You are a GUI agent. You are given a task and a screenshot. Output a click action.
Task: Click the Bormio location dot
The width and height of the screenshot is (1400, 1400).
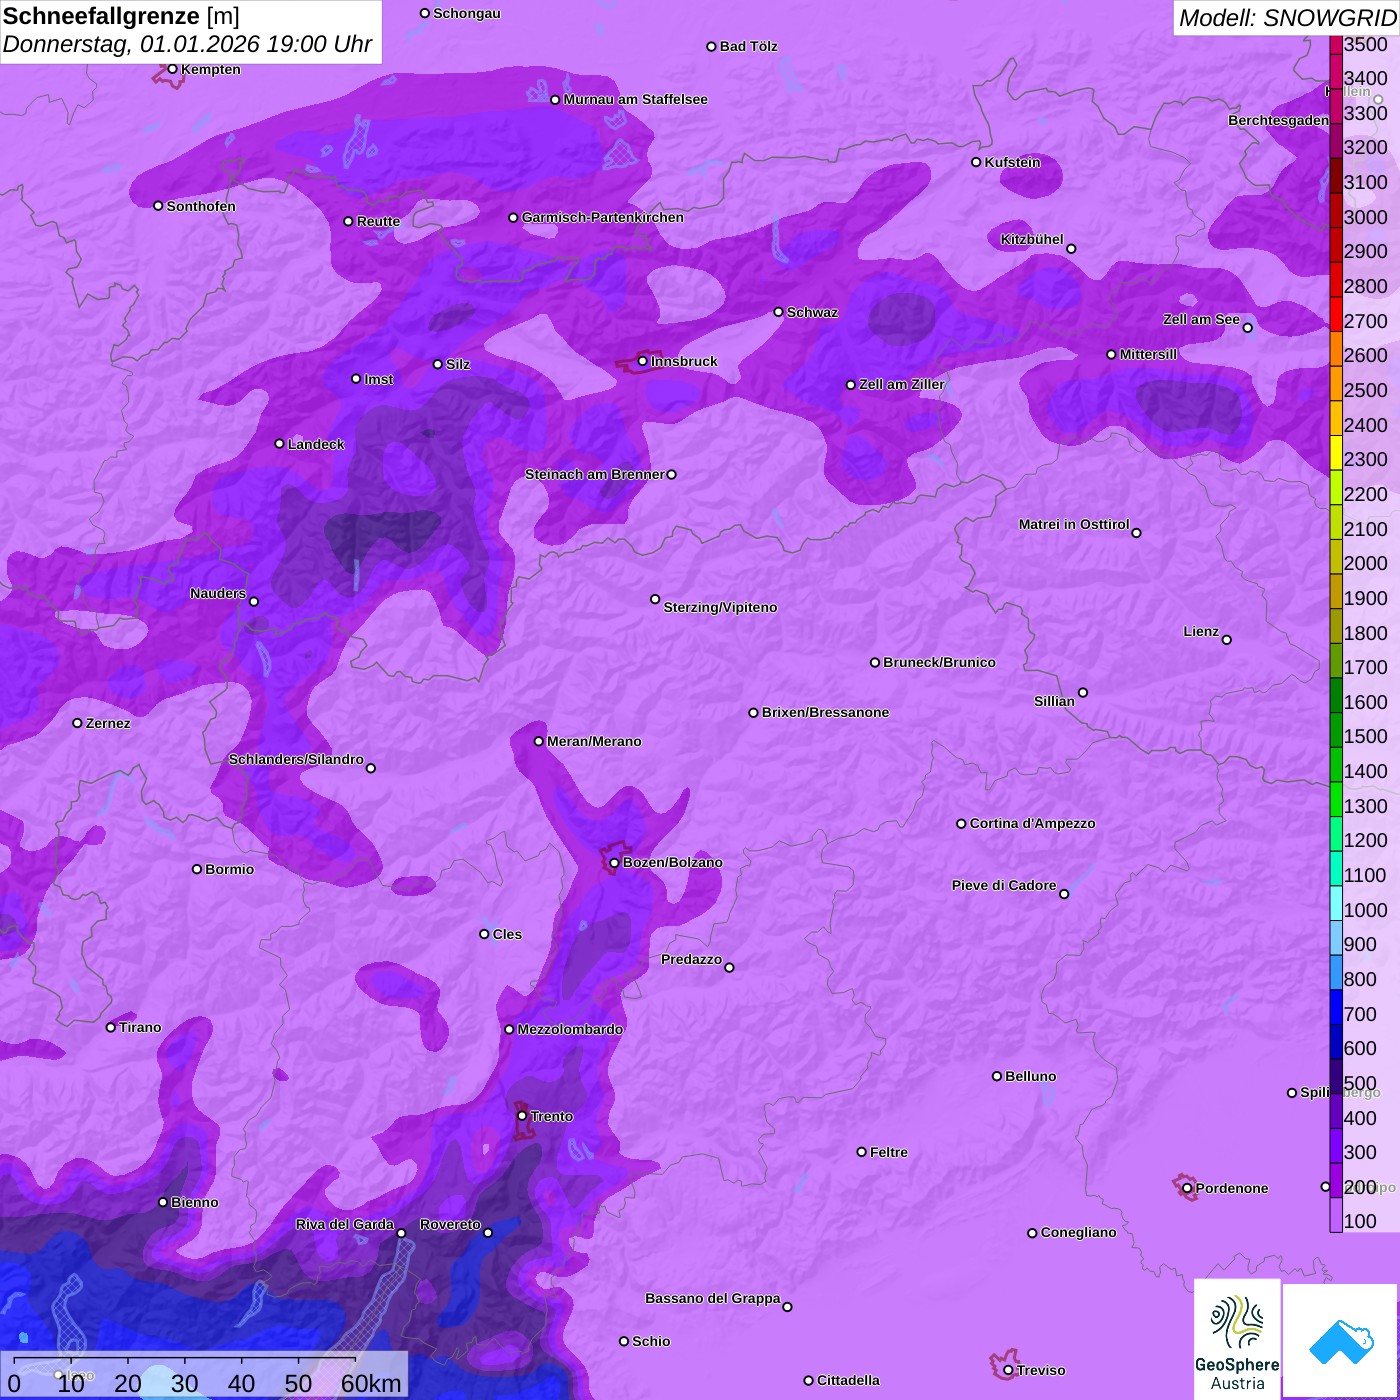pos(197,869)
